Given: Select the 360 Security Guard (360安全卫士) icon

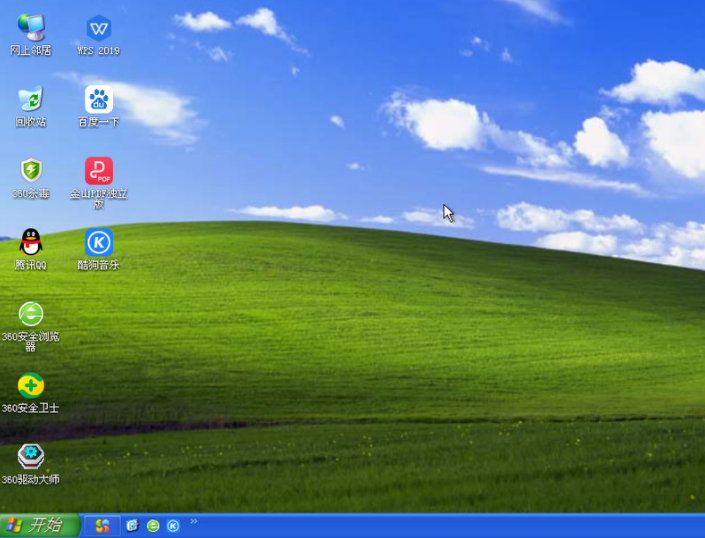Looking at the screenshot, I should [30, 385].
